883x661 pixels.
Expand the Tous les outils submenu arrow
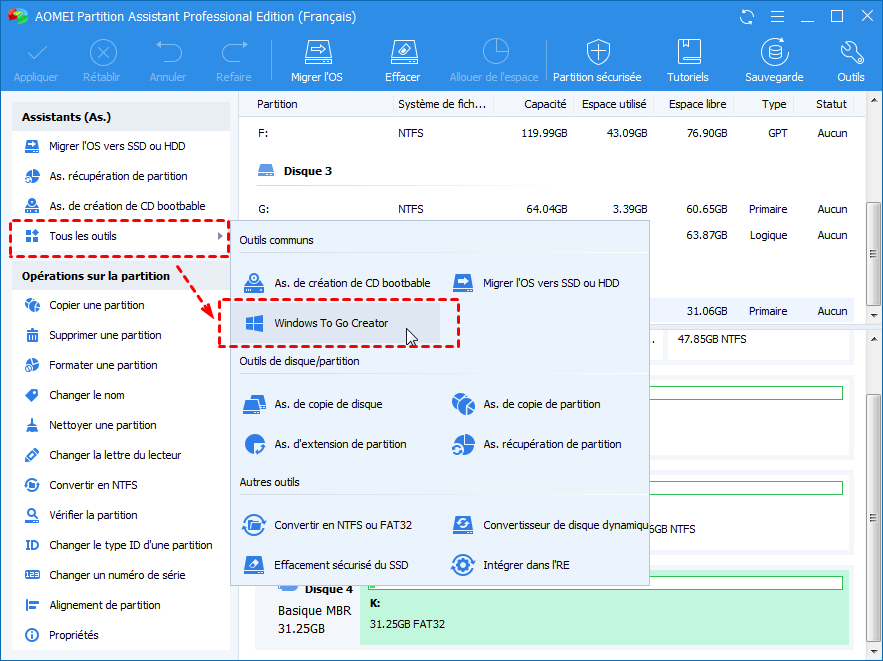[220, 236]
